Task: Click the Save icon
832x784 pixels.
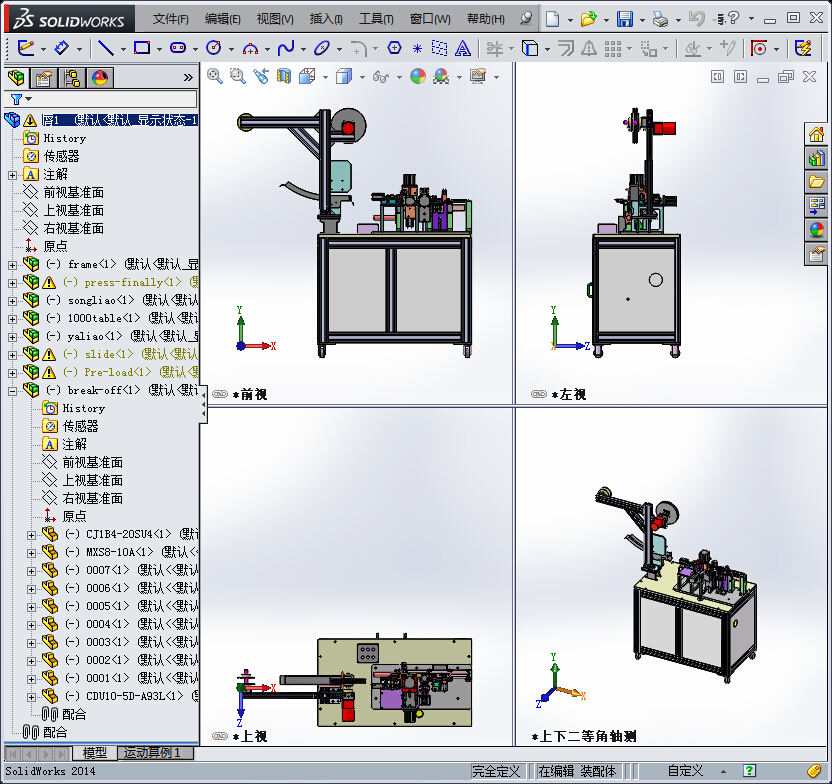Action: click(625, 19)
